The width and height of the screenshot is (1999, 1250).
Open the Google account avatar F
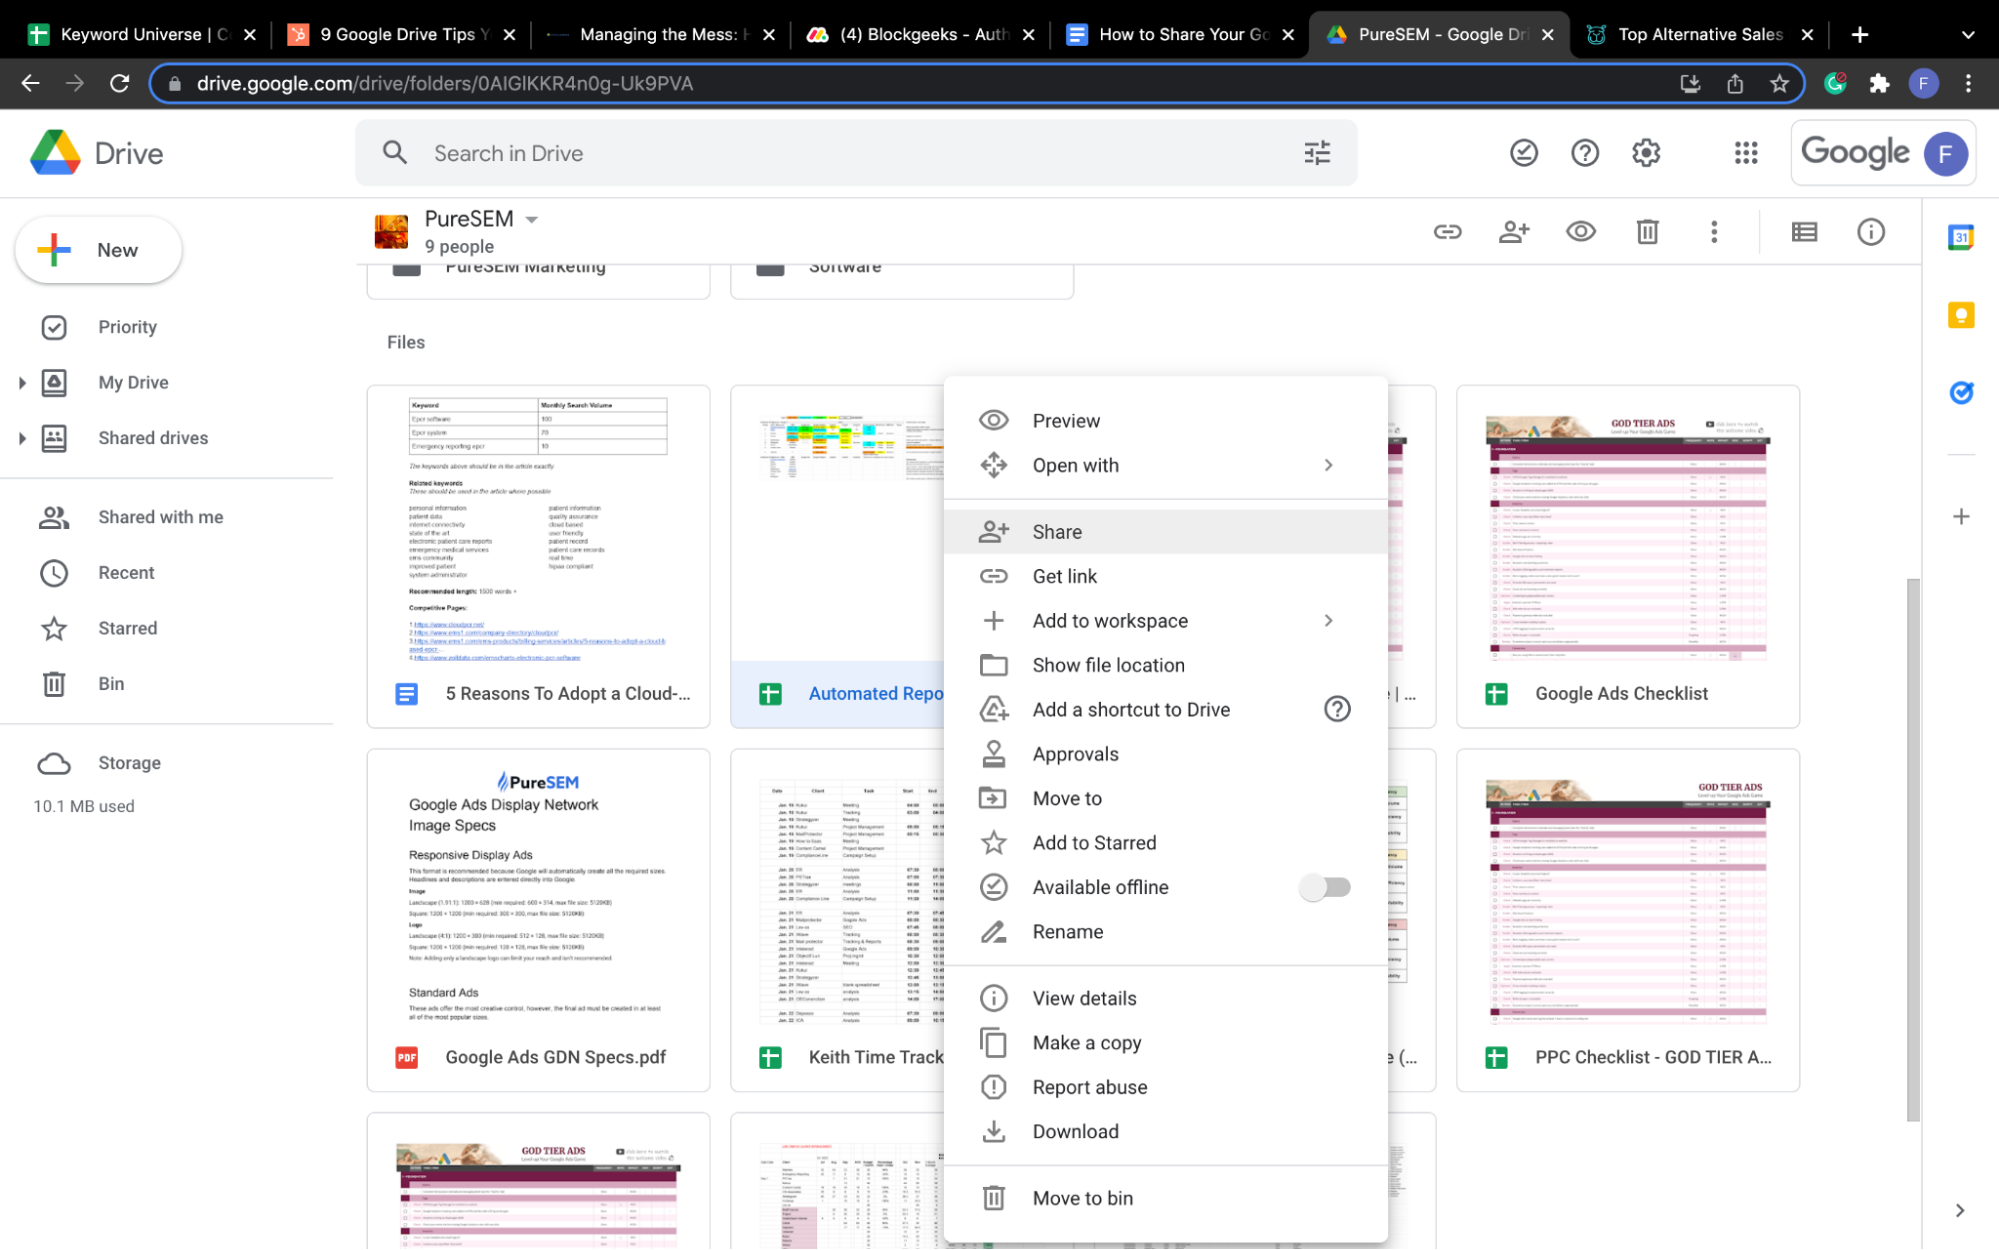coord(1945,153)
